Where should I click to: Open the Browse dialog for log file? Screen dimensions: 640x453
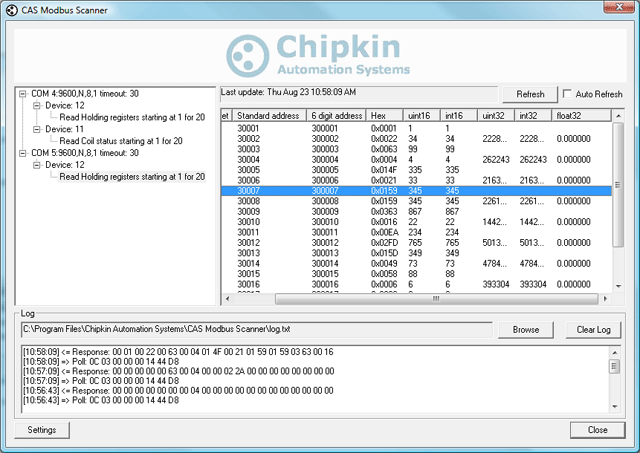click(525, 329)
